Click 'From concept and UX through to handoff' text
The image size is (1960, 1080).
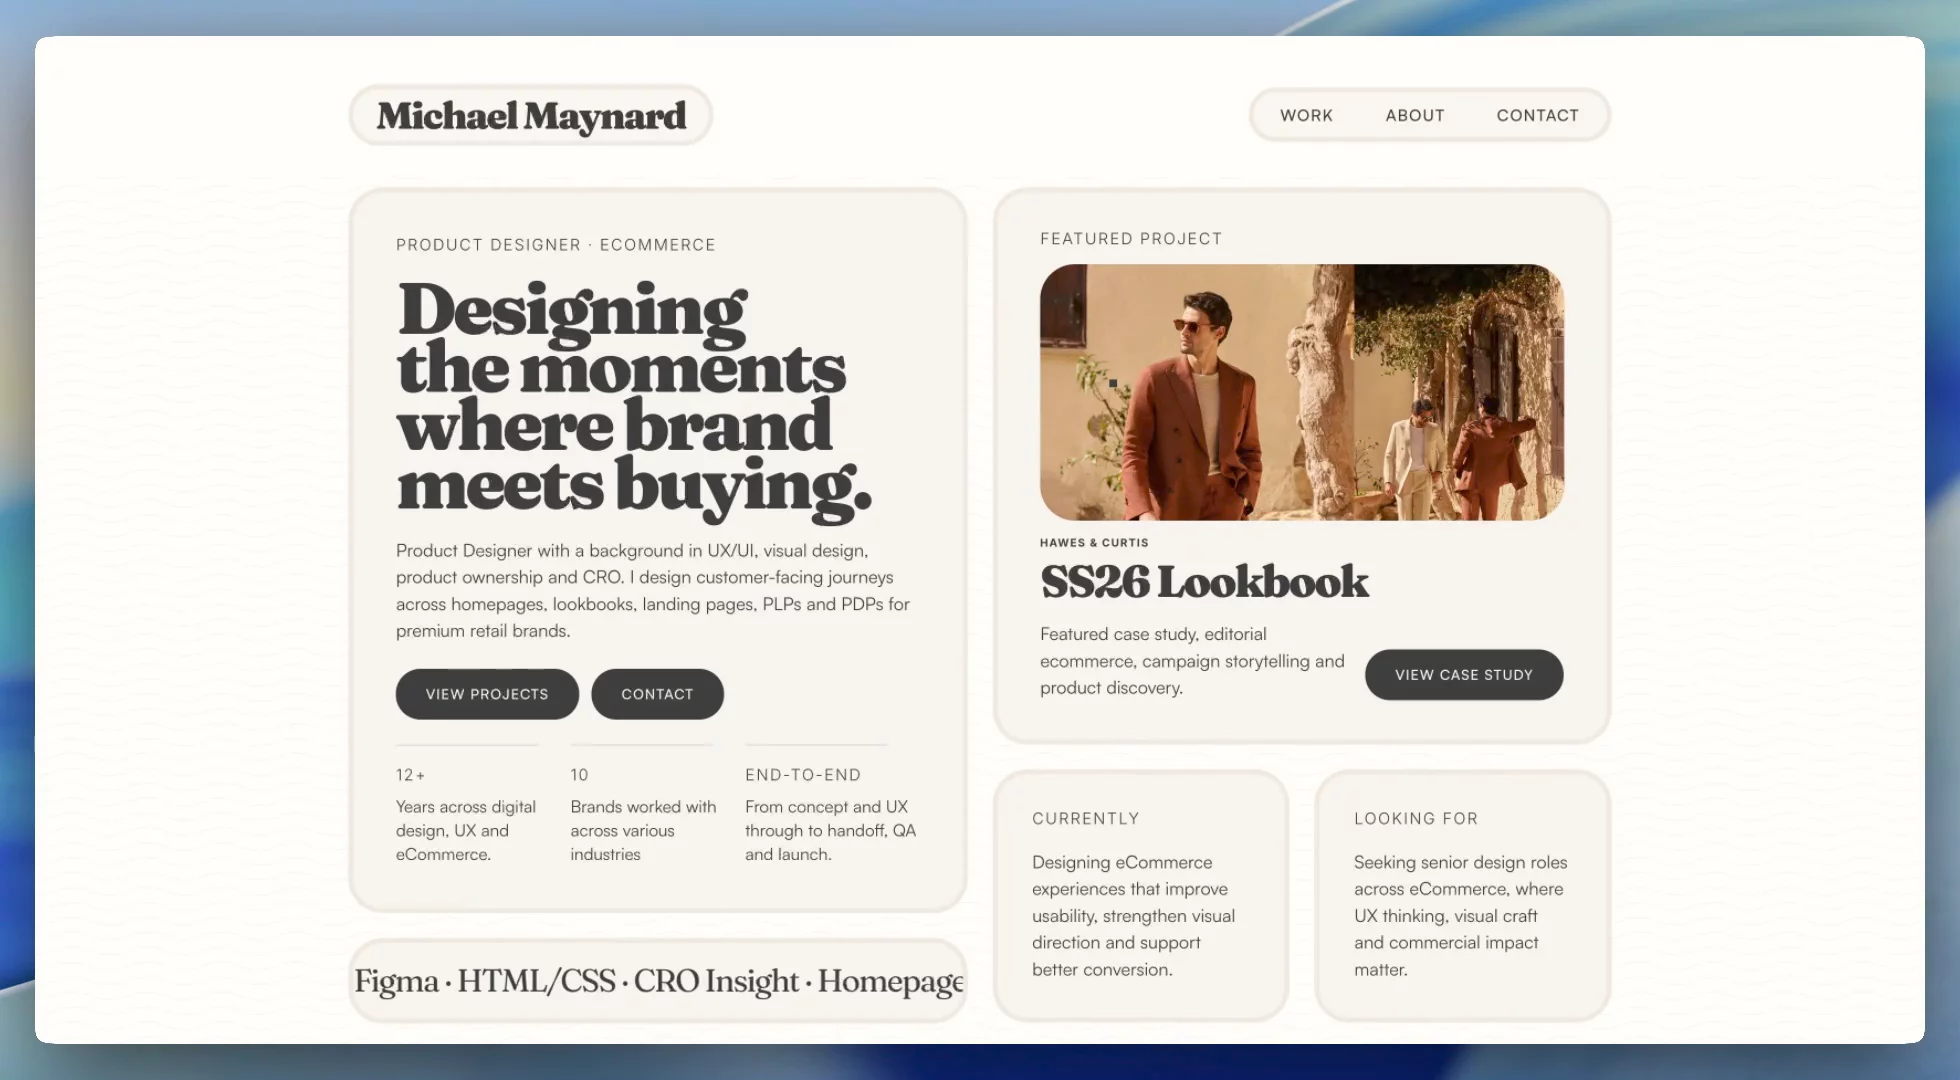pyautogui.click(x=830, y=831)
